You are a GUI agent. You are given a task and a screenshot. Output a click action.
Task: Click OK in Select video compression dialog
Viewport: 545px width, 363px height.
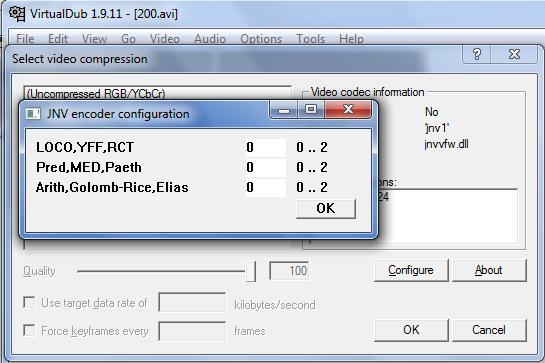[411, 330]
